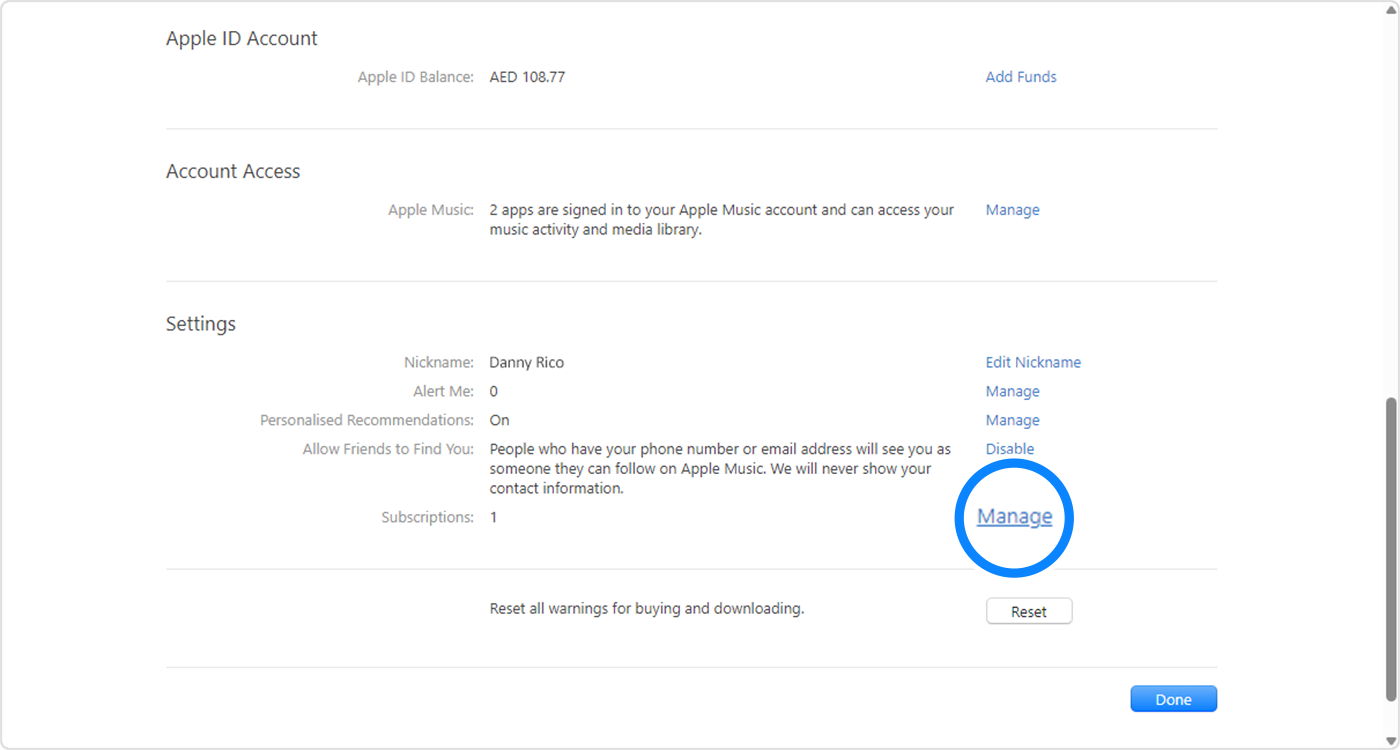Select the nickname Danny Rico
The height and width of the screenshot is (750, 1400).
[x=527, y=362]
